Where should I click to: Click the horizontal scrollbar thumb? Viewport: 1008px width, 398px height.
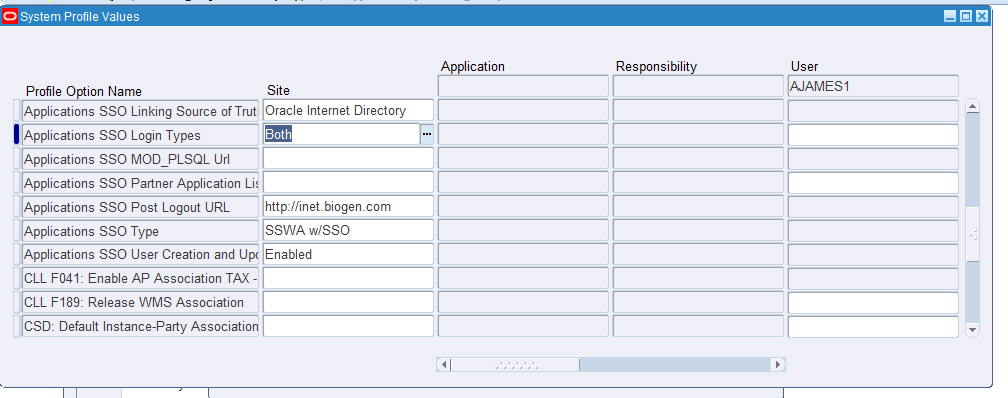click(x=515, y=365)
